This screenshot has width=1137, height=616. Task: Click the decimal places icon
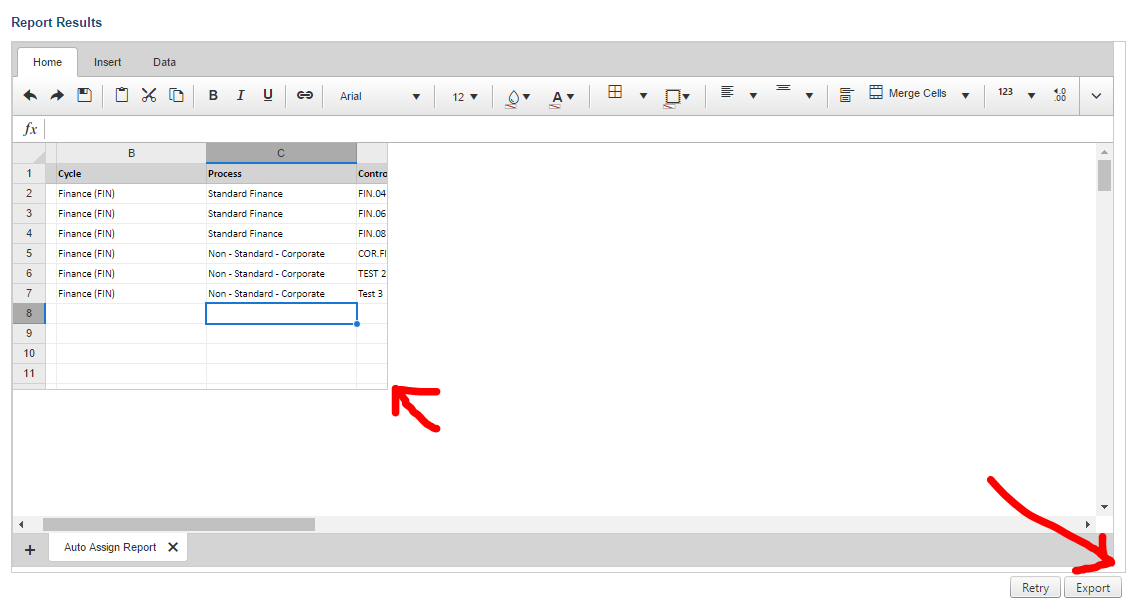tap(1060, 95)
